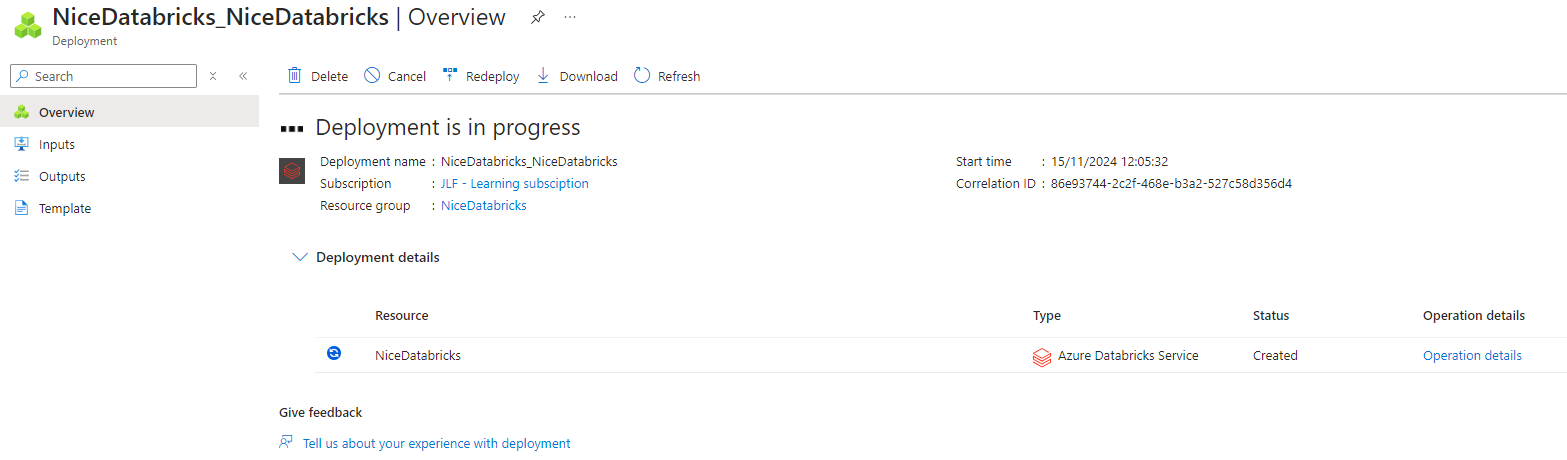Click the Cancel text in the toolbar
This screenshot has width=1567, height=460.
[407, 76]
